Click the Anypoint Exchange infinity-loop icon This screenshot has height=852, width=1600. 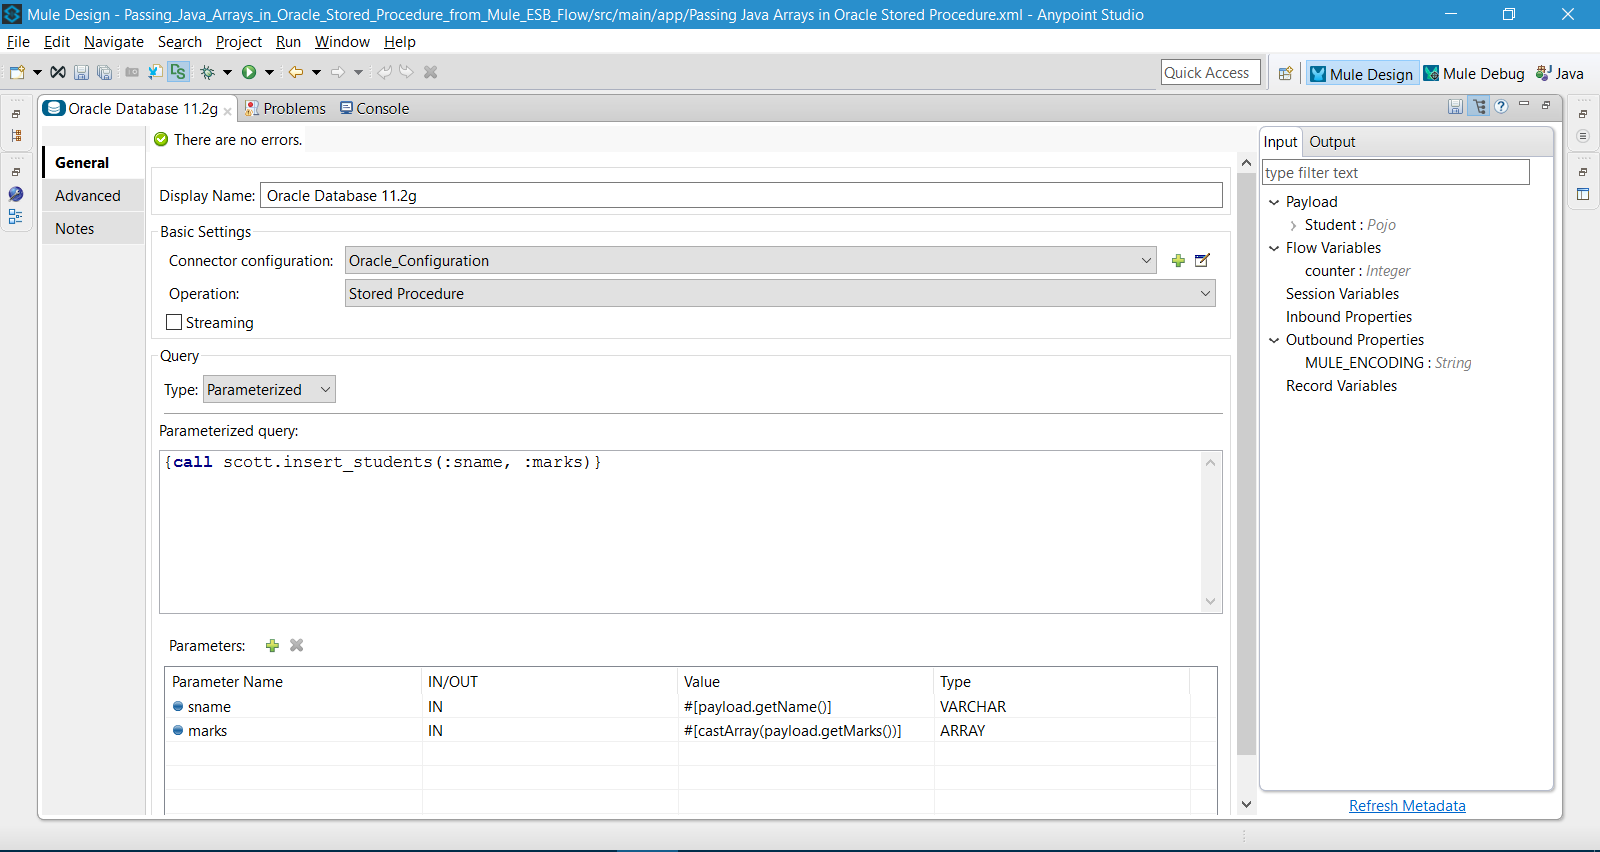58,72
